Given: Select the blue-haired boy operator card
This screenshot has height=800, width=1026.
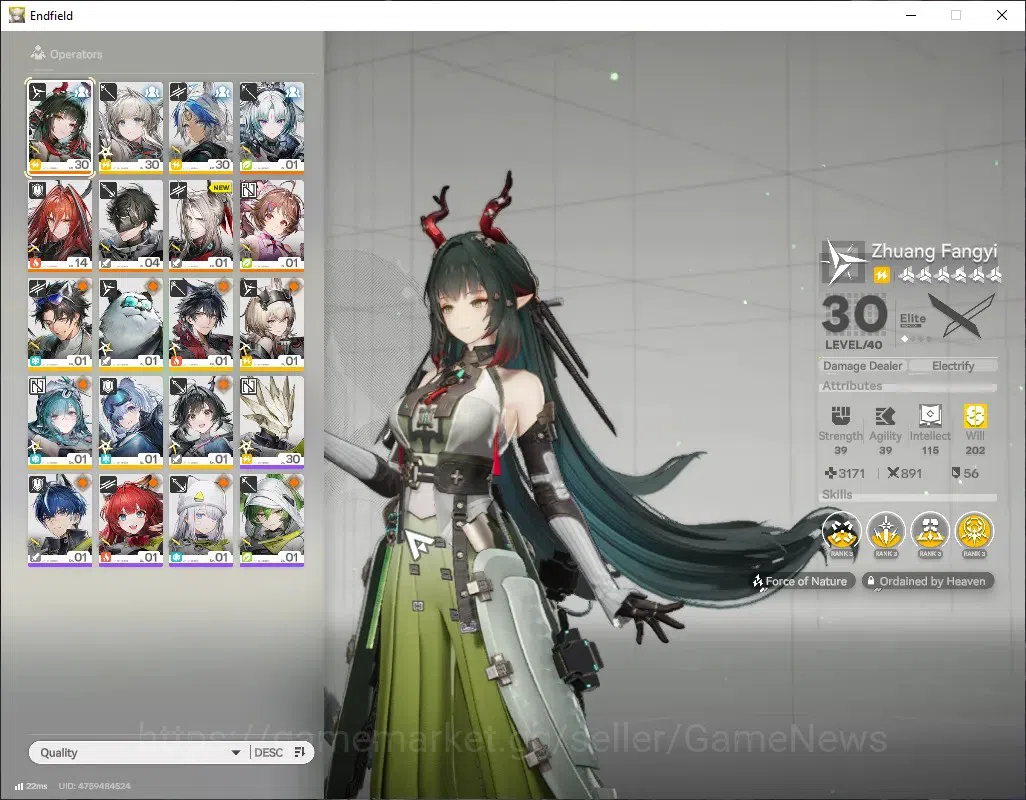Looking at the screenshot, I should (x=60, y=520).
